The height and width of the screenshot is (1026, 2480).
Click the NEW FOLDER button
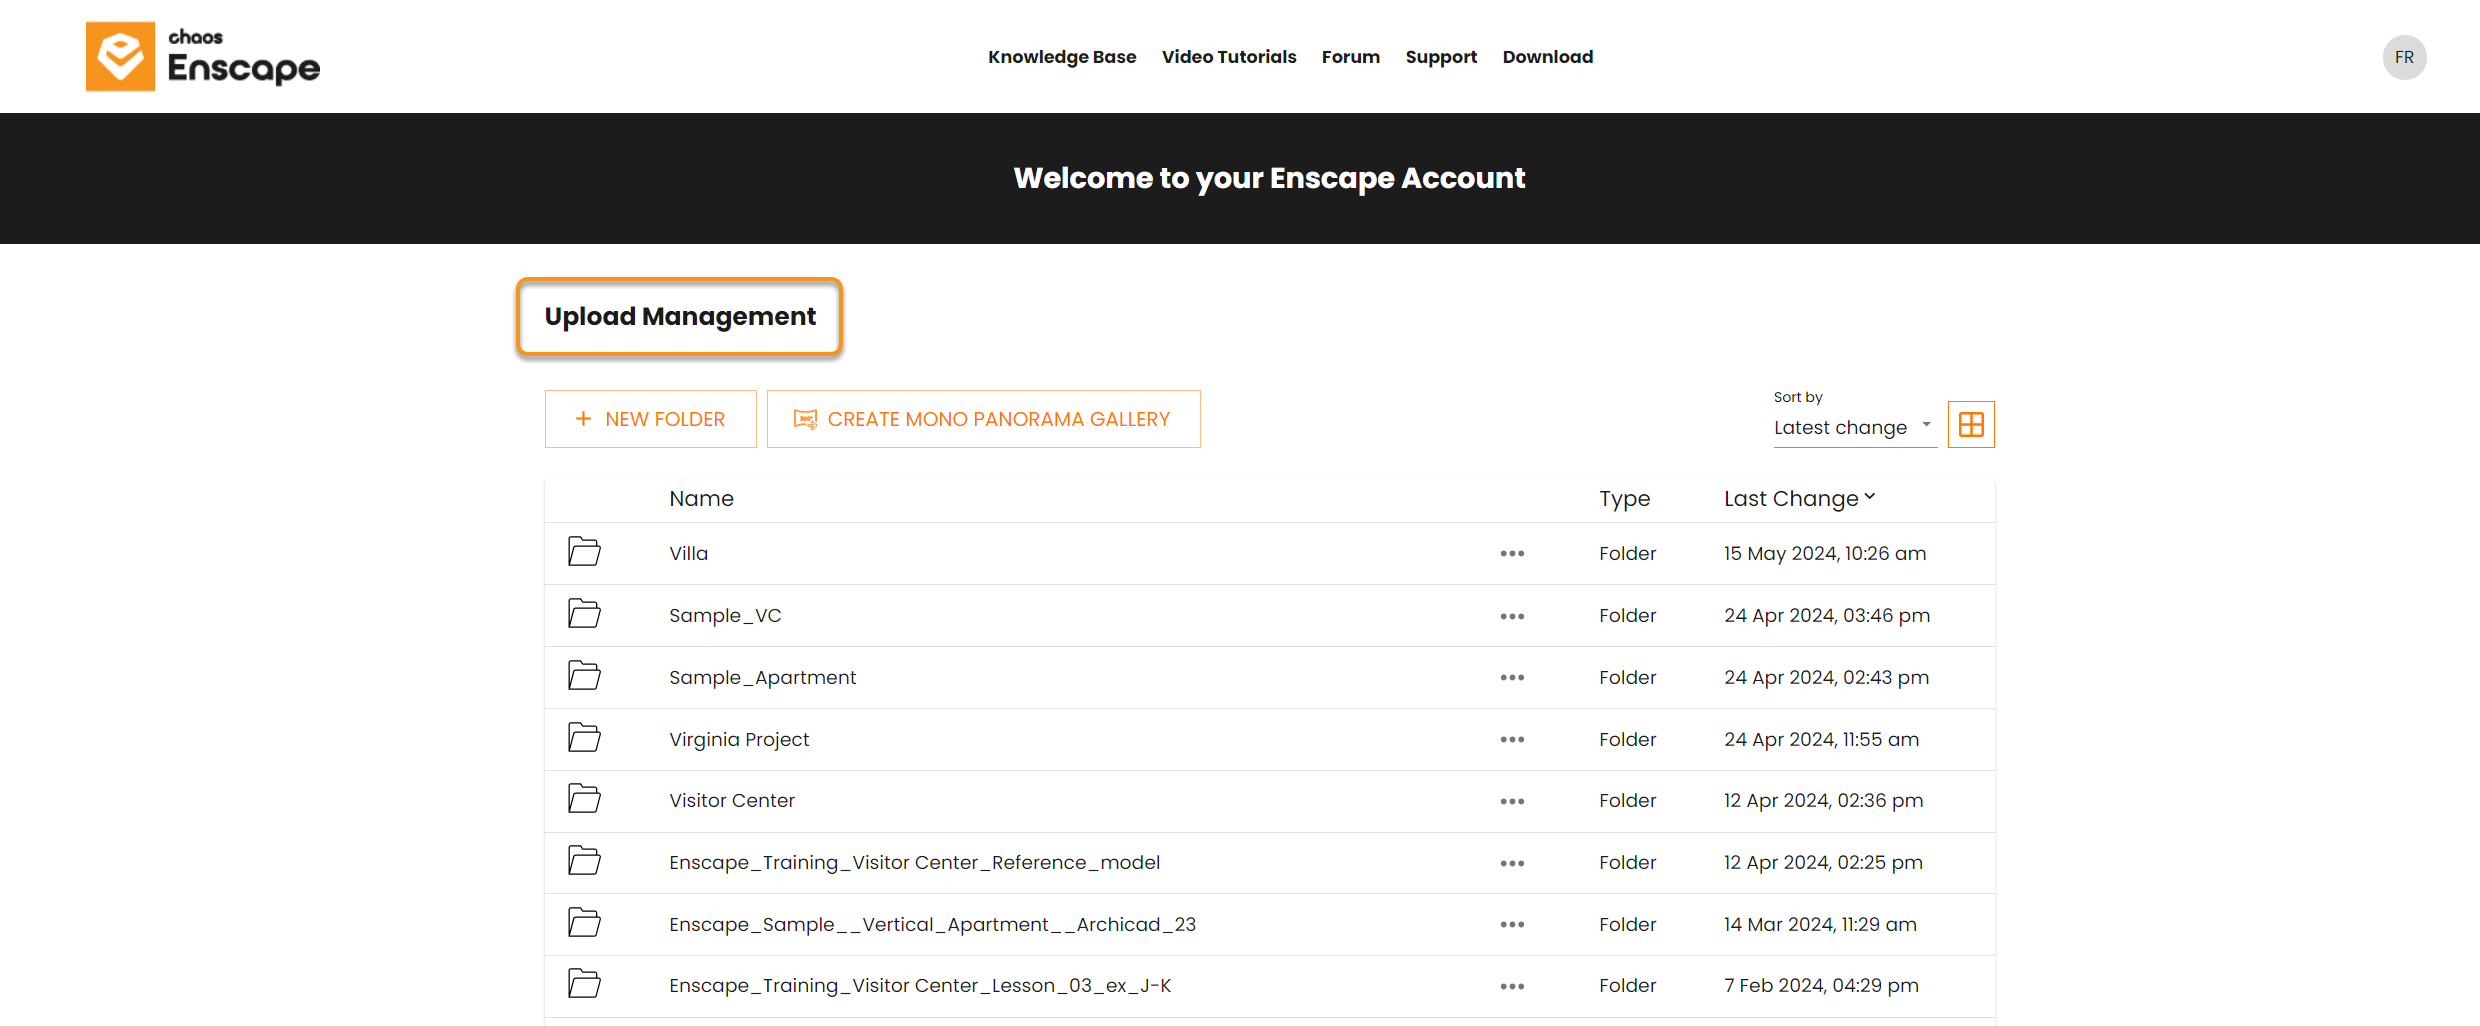pos(650,419)
